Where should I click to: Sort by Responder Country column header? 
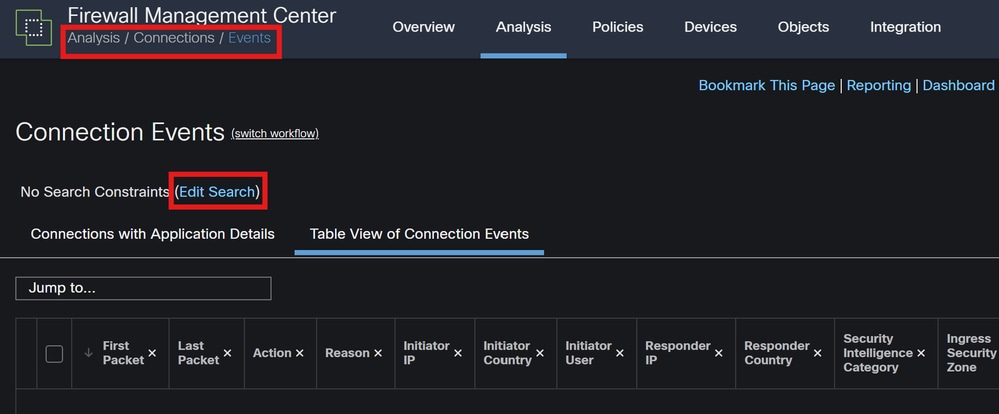[x=777, y=353]
